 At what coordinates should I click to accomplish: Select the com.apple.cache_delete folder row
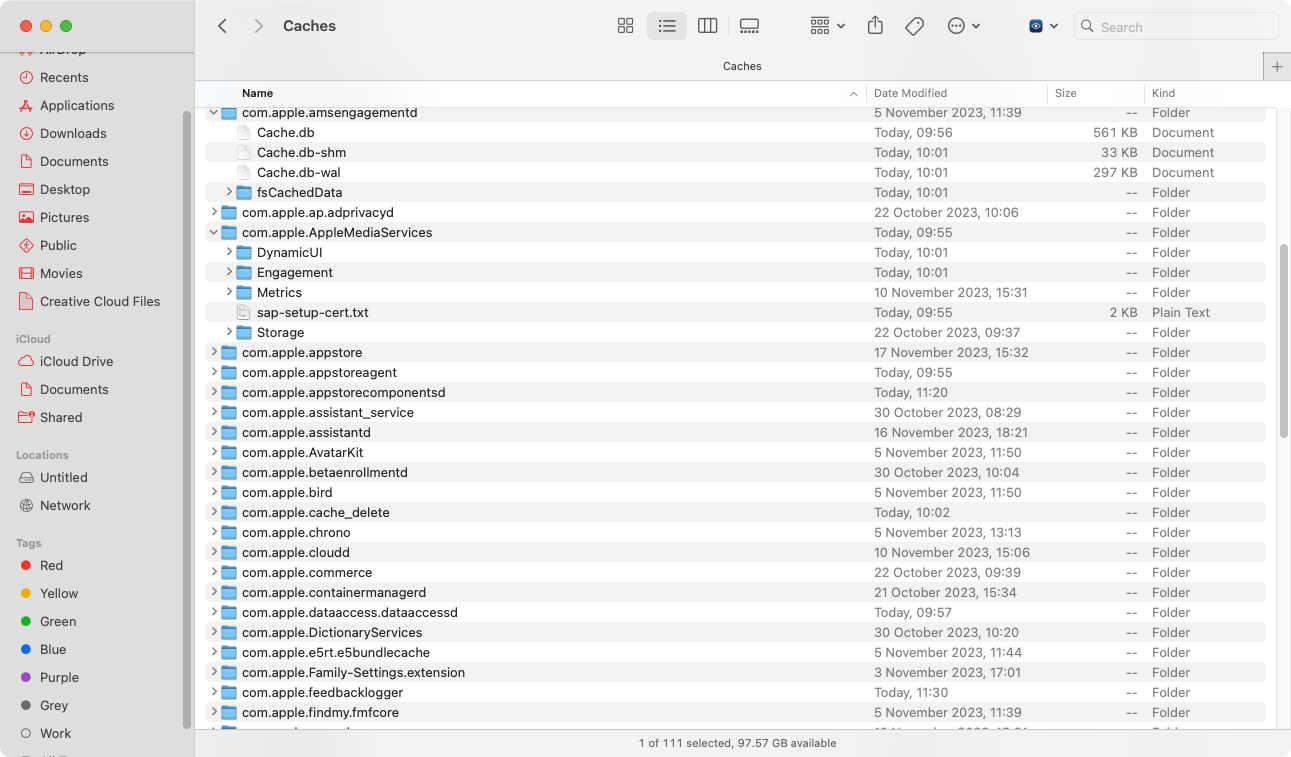[x=735, y=512]
